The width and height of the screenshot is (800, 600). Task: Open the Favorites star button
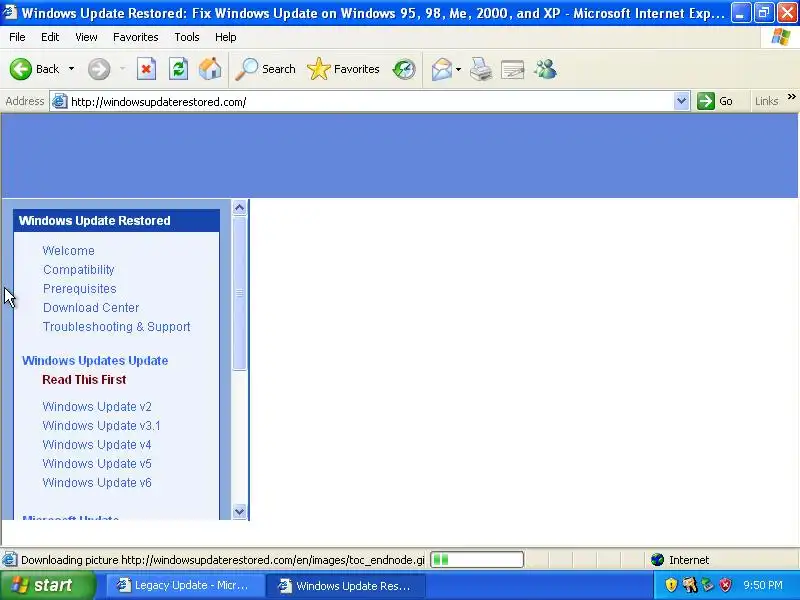[x=343, y=69]
